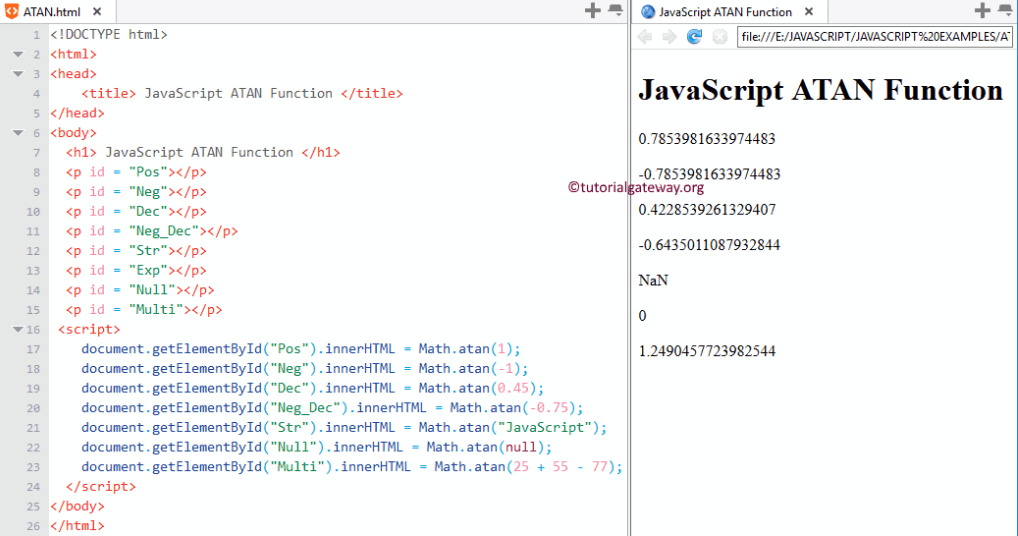Image resolution: width=1018 pixels, height=536 pixels.
Task: Click the file URL address field
Action: tap(874, 37)
